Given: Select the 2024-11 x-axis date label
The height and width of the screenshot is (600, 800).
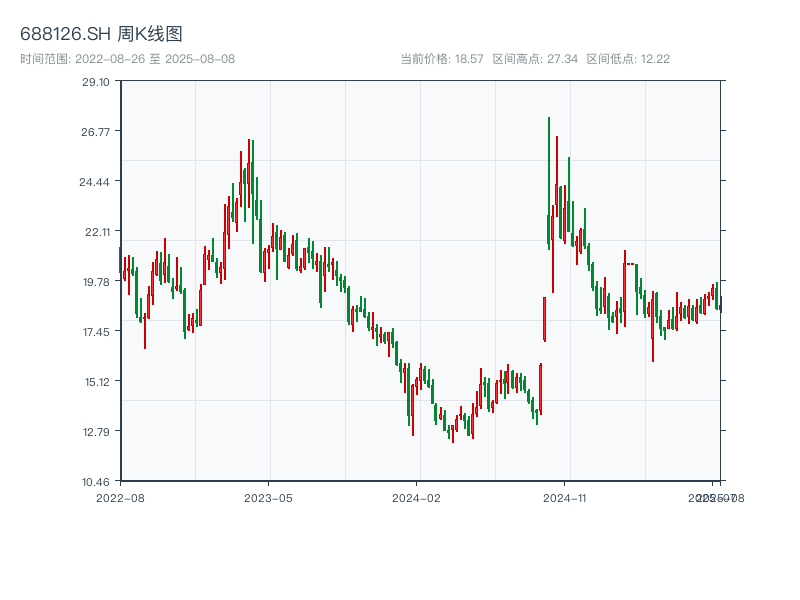Looking at the screenshot, I should (x=565, y=497).
